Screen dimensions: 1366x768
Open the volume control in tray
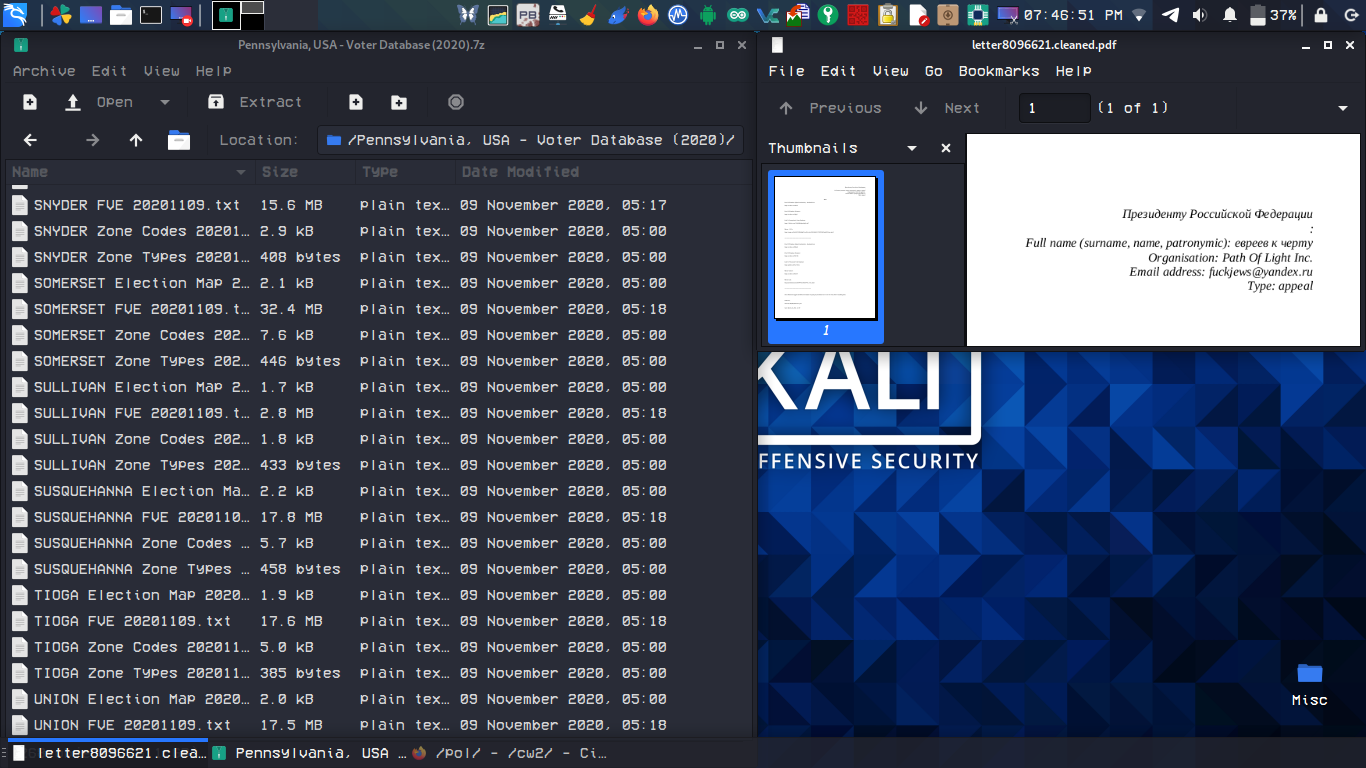pyautogui.click(x=1200, y=15)
